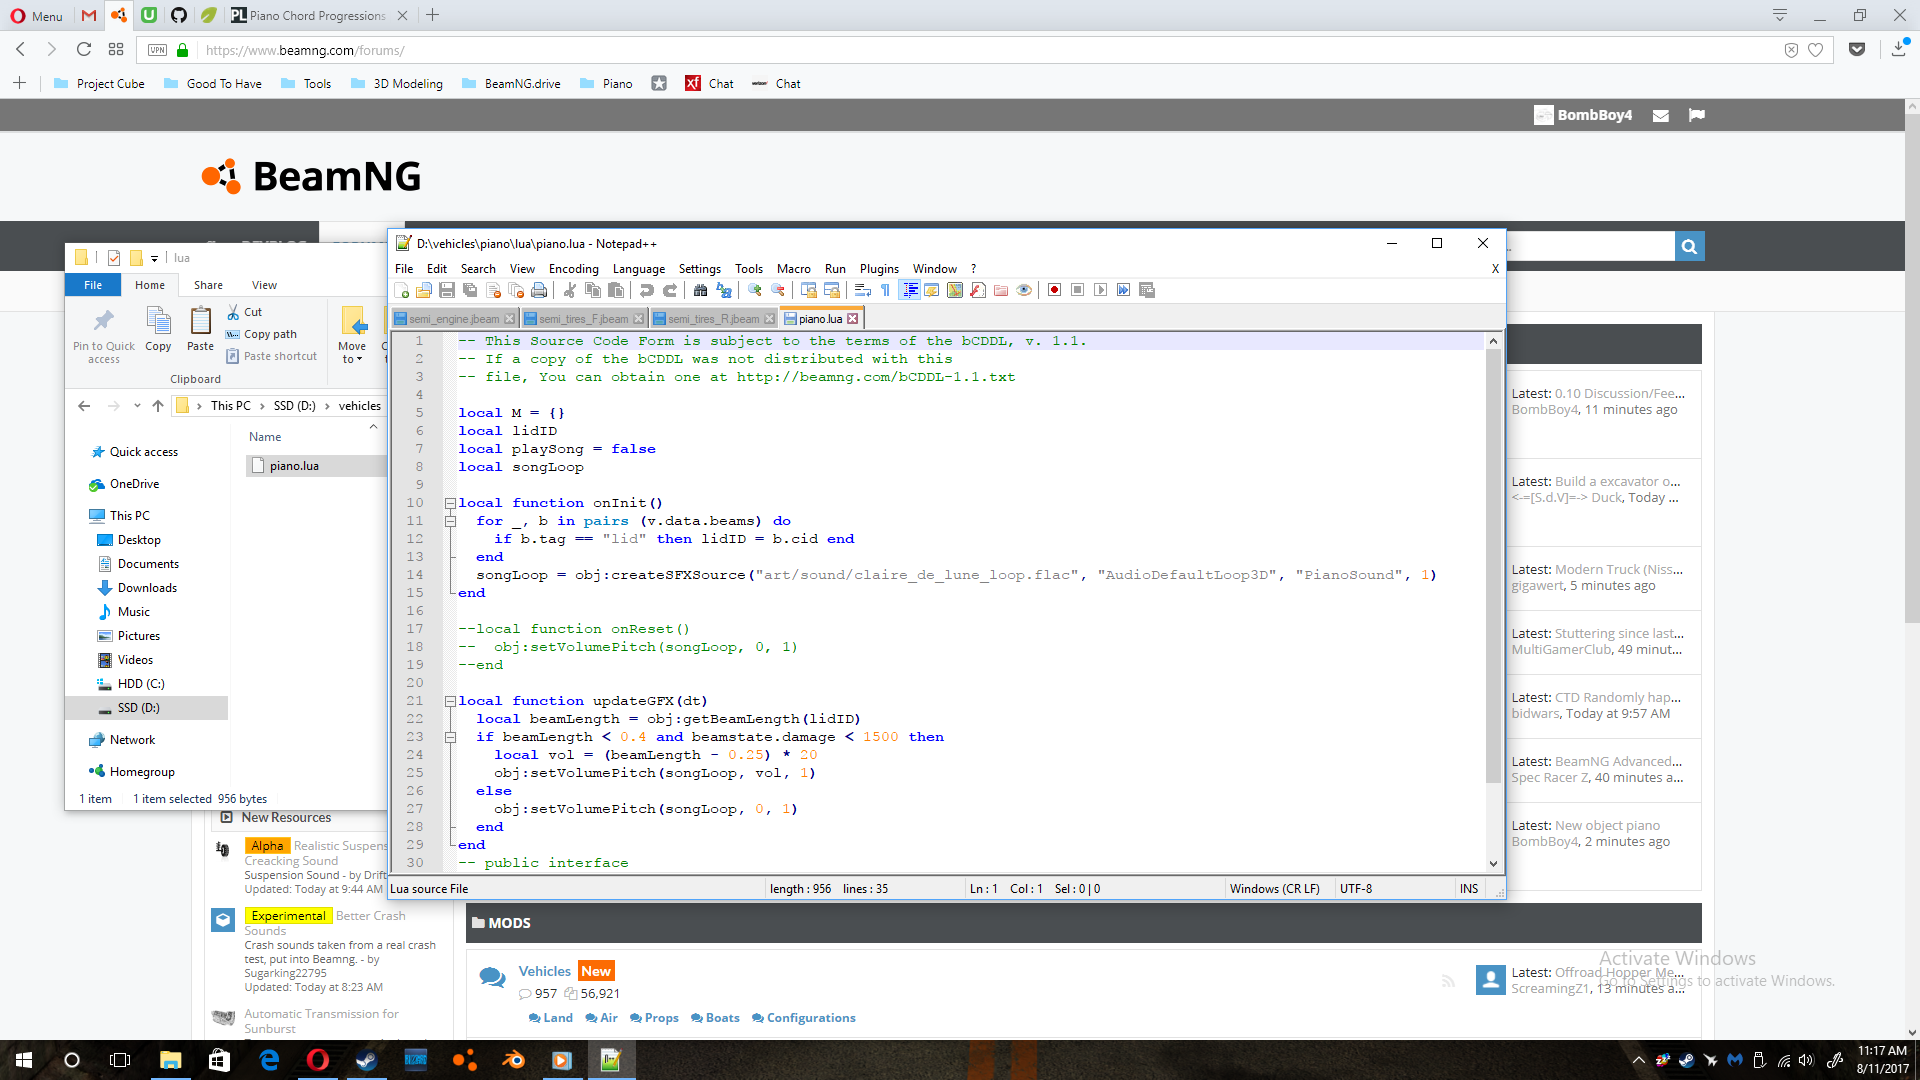1920x1080 pixels.
Task: Collapse the updateGFX function fold marker
Action: (x=450, y=701)
